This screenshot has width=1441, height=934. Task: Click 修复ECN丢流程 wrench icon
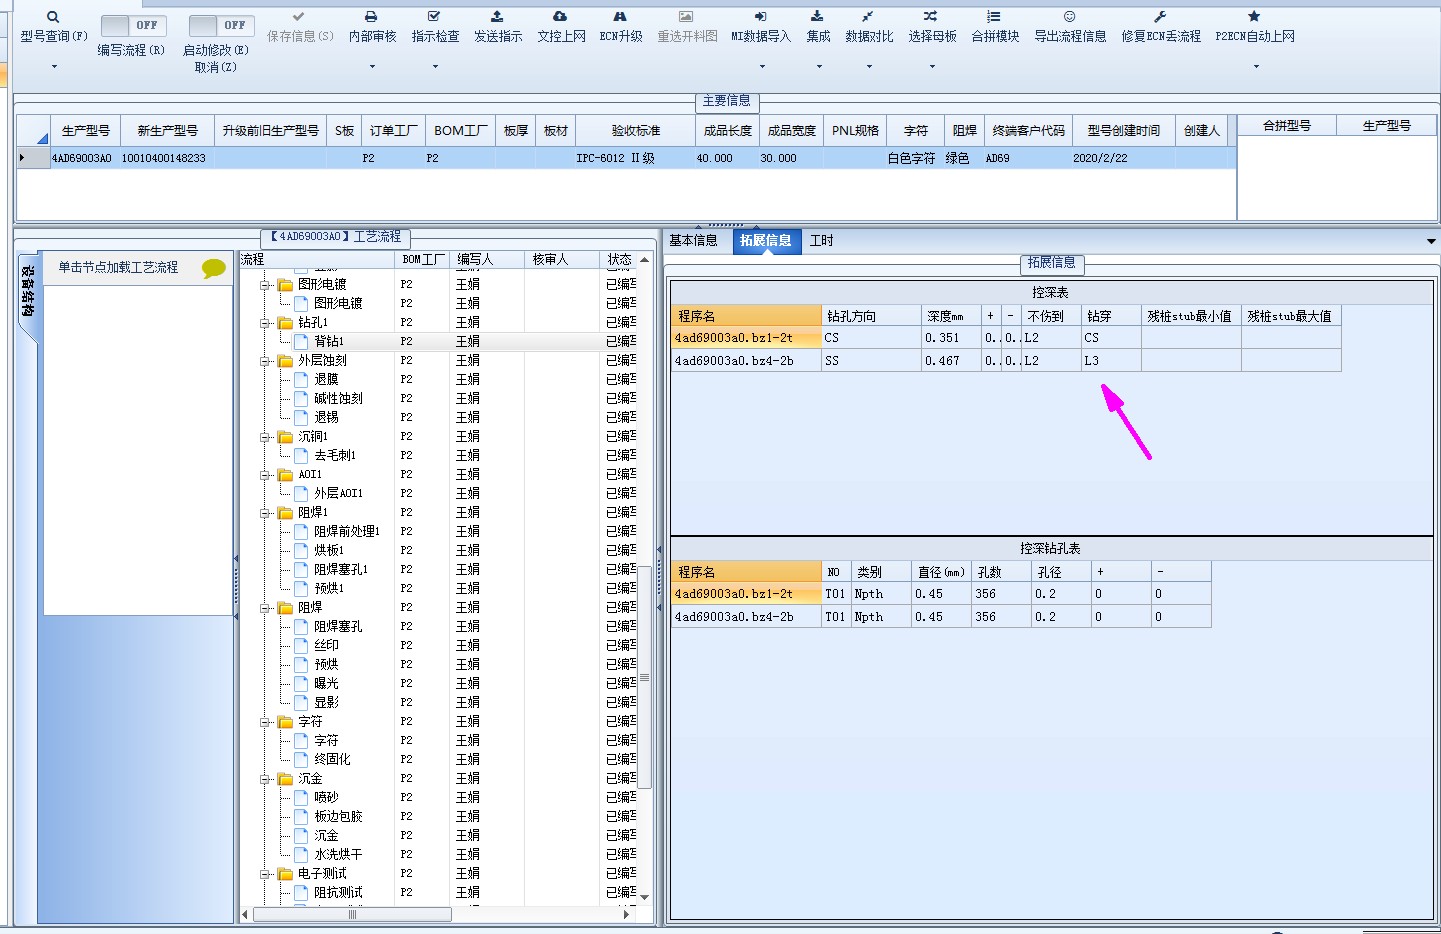click(x=1160, y=17)
